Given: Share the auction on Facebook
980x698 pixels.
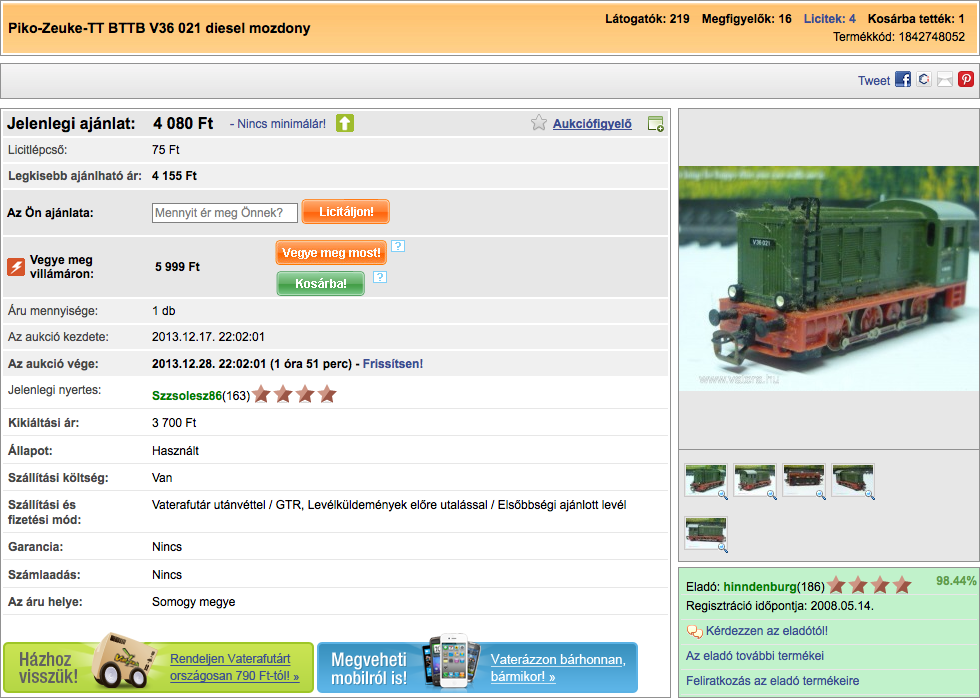Looking at the screenshot, I should point(903,80).
